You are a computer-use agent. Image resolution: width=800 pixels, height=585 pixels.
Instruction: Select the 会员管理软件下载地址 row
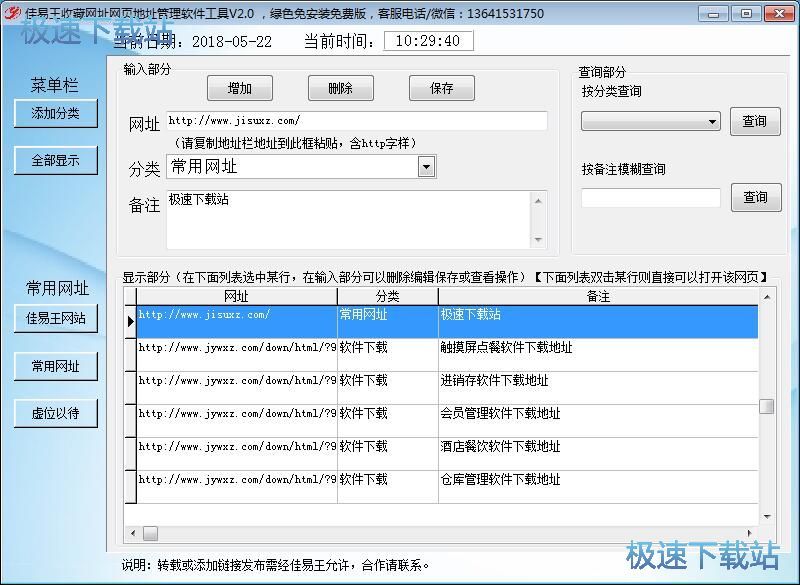[x=447, y=421]
